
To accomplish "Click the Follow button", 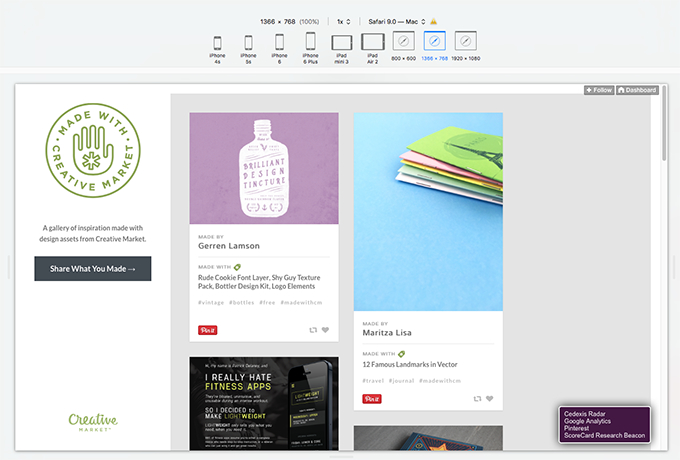I will click(599, 90).
